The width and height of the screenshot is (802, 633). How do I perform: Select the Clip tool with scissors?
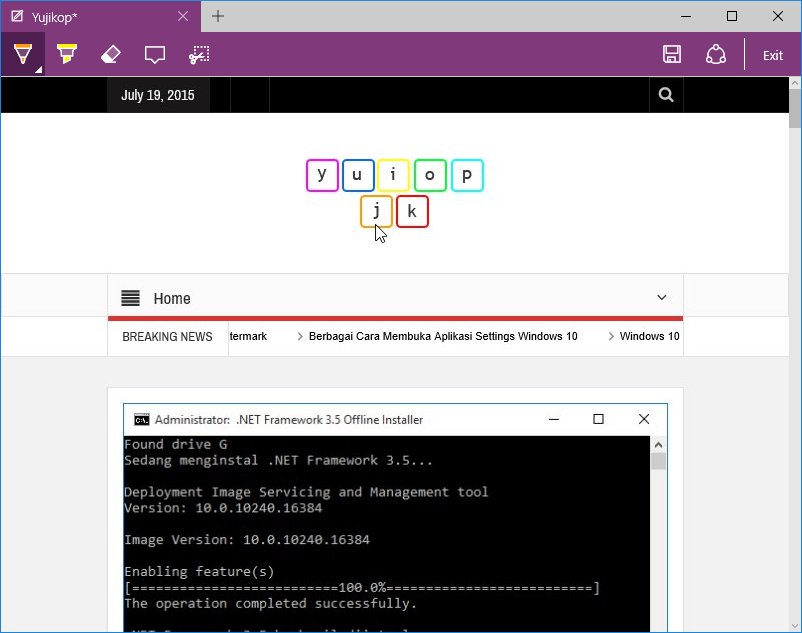[x=199, y=54]
